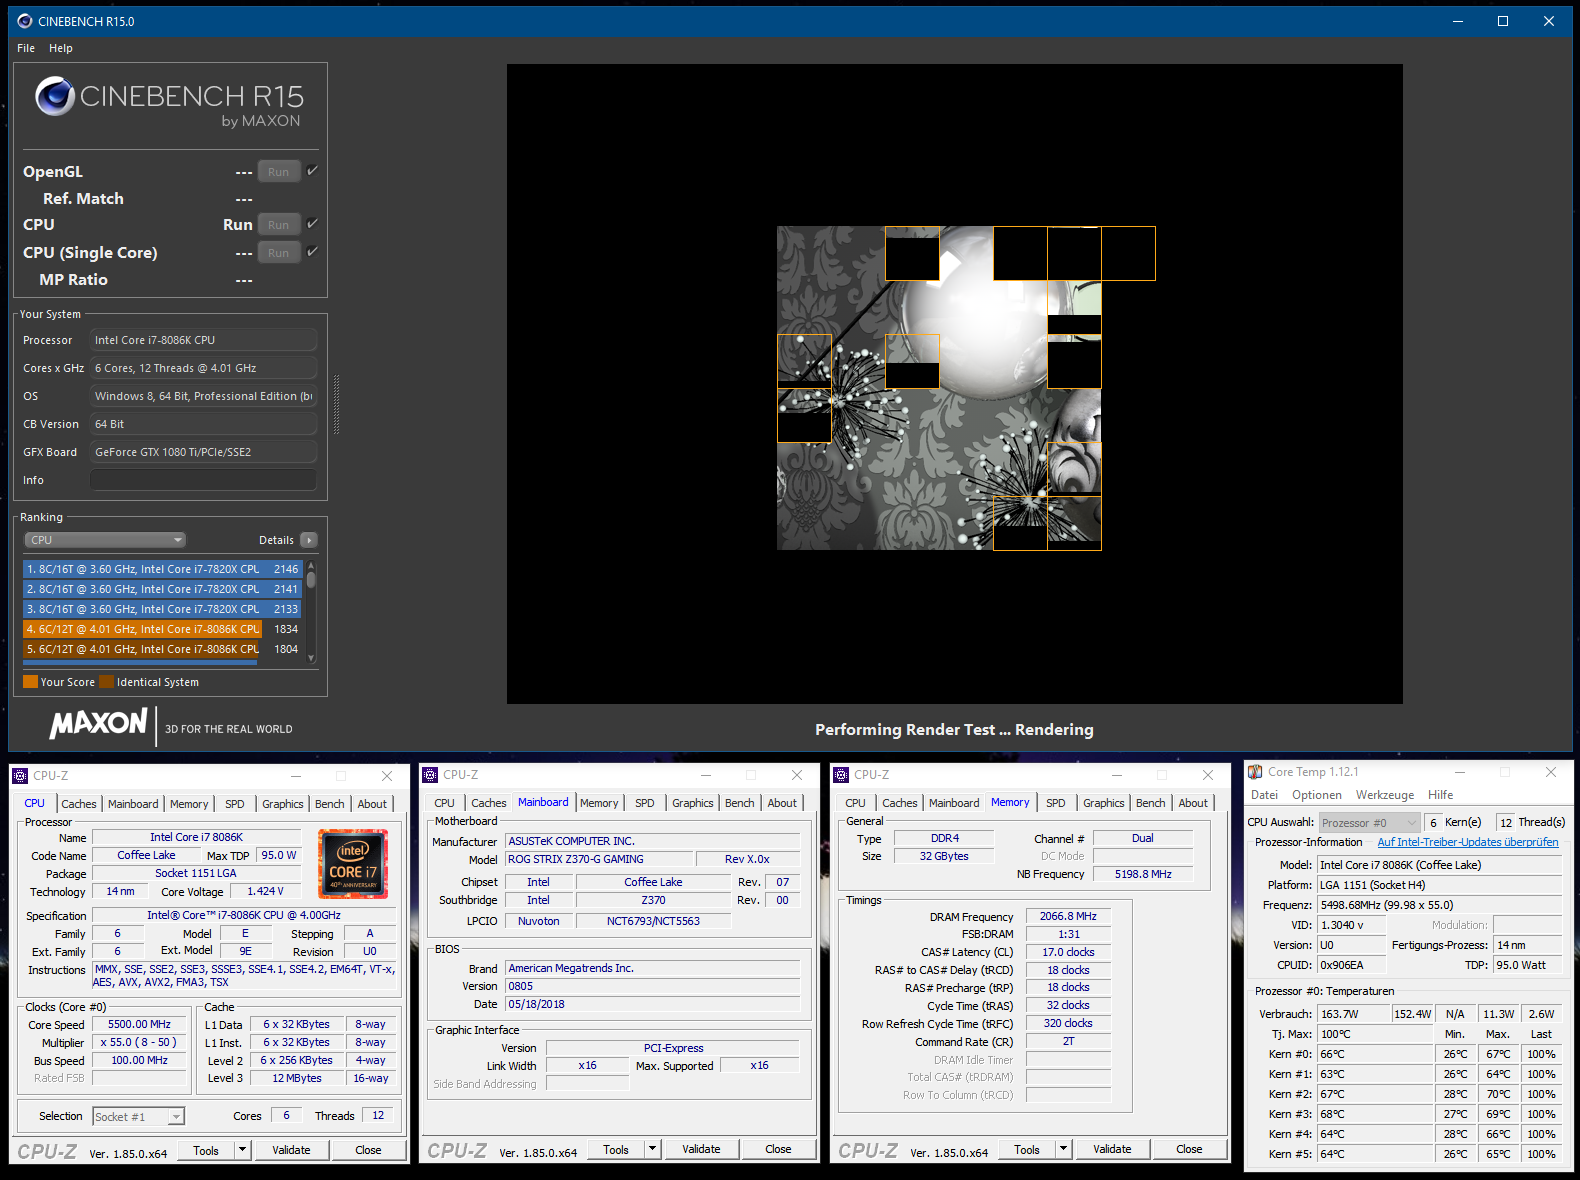Click the CPU-Z icon in first window title
1580x1180 pixels.
point(20,776)
